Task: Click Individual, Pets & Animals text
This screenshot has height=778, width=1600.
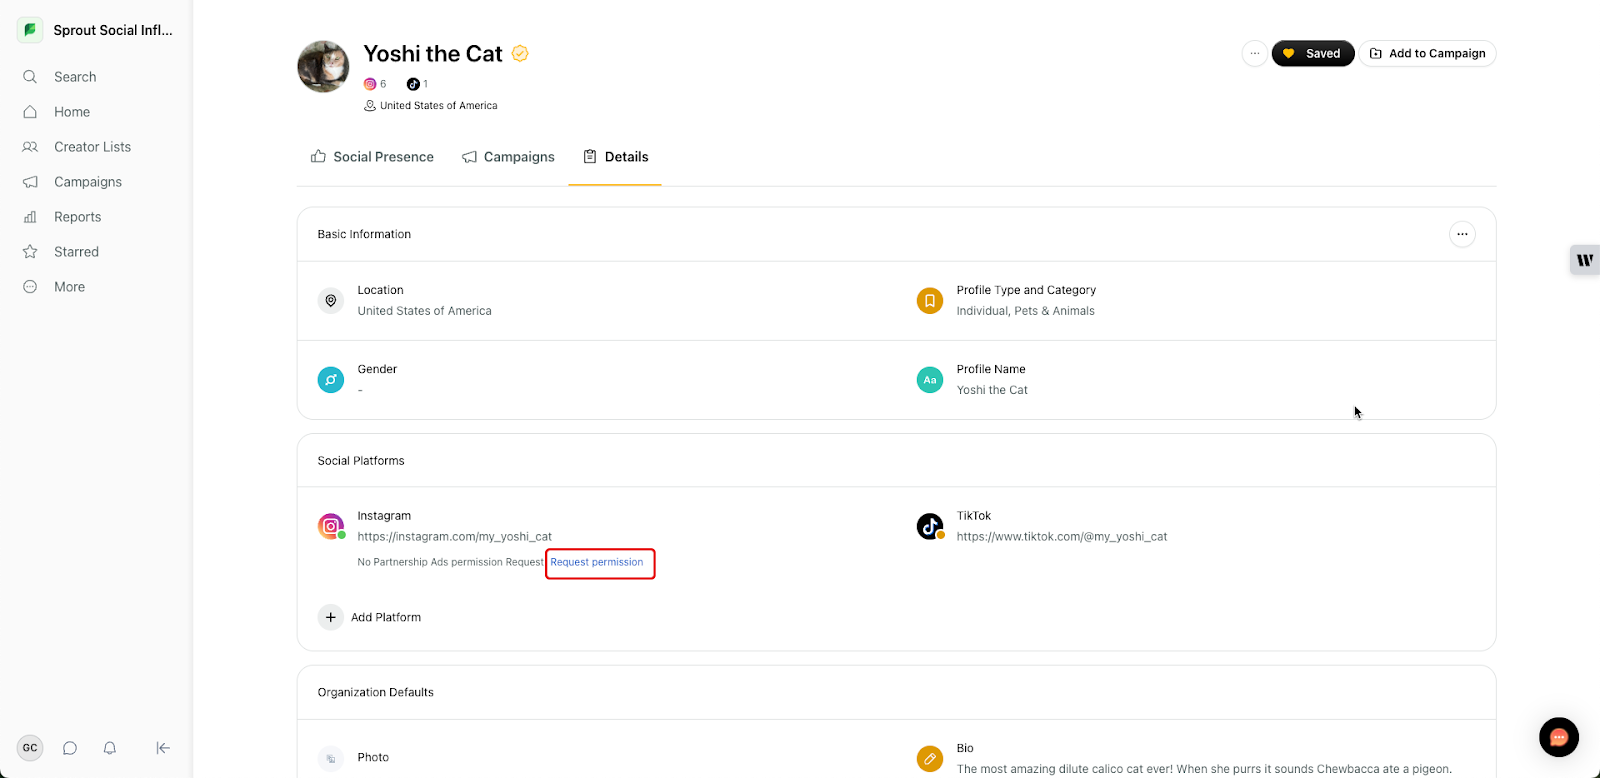Action: coord(1026,311)
